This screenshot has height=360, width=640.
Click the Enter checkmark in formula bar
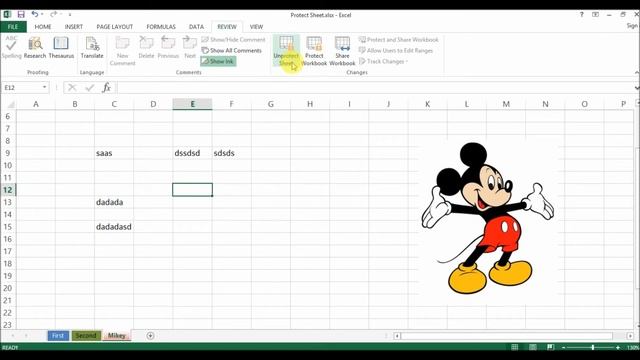tap(90, 87)
